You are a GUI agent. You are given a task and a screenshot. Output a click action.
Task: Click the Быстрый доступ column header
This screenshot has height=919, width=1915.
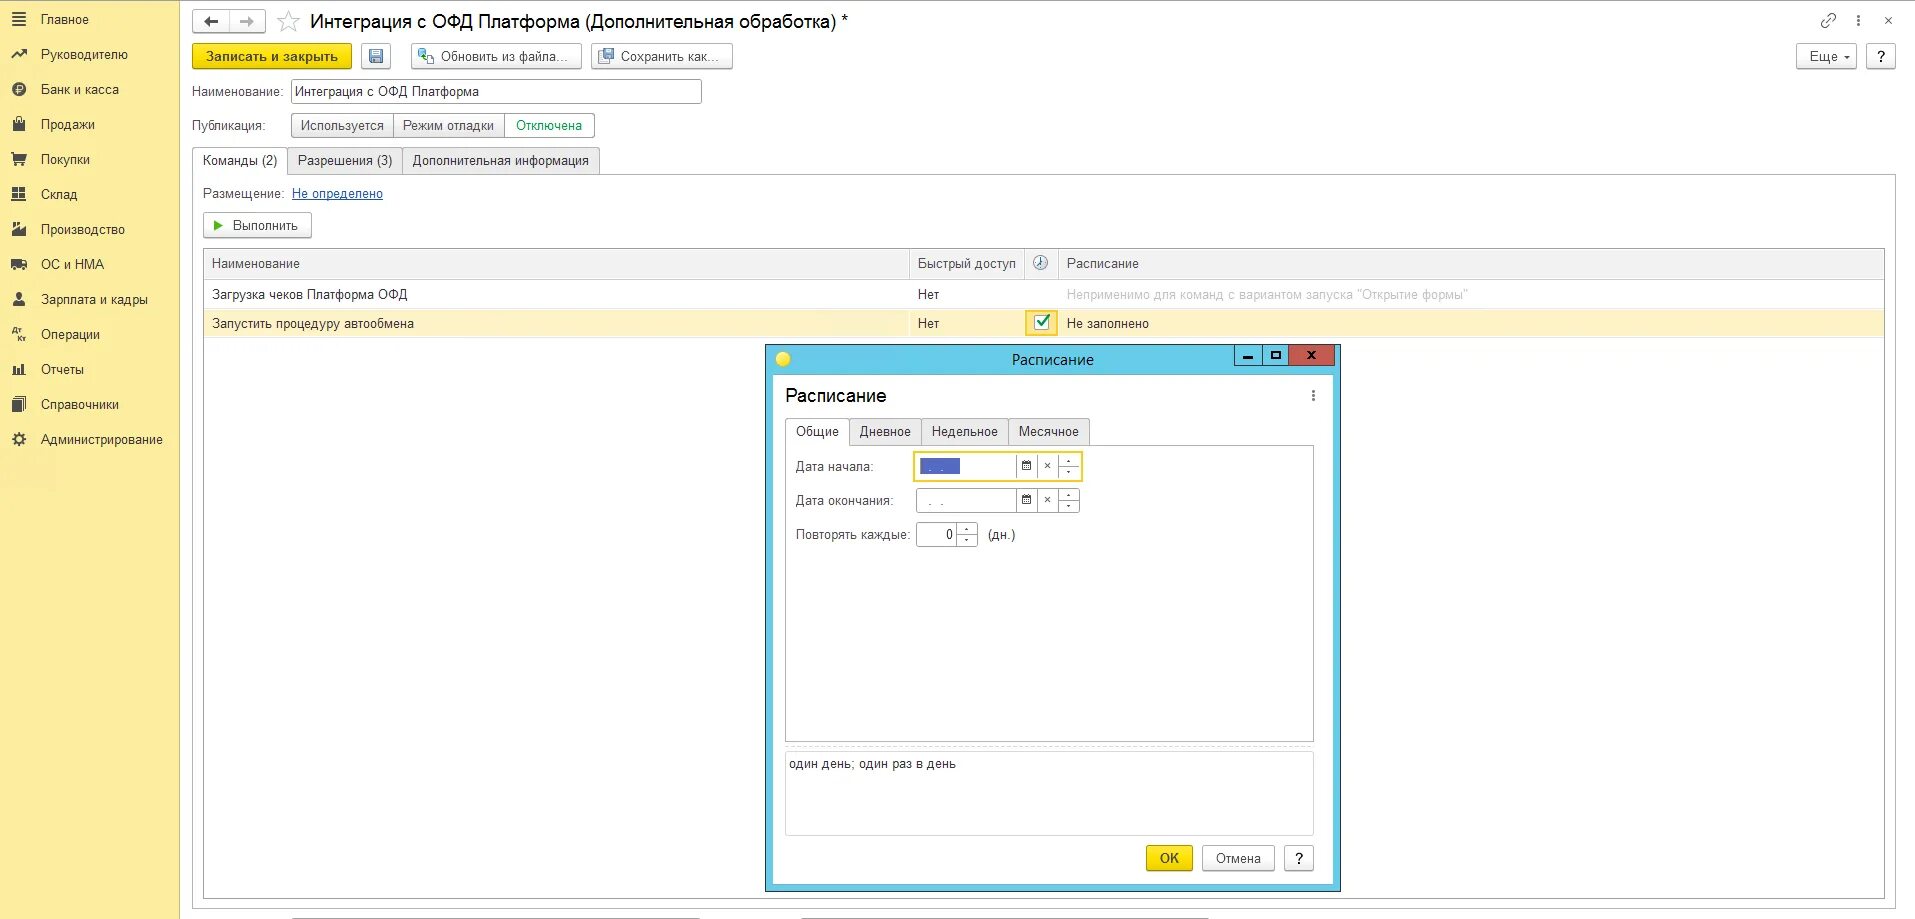pyautogui.click(x=966, y=263)
